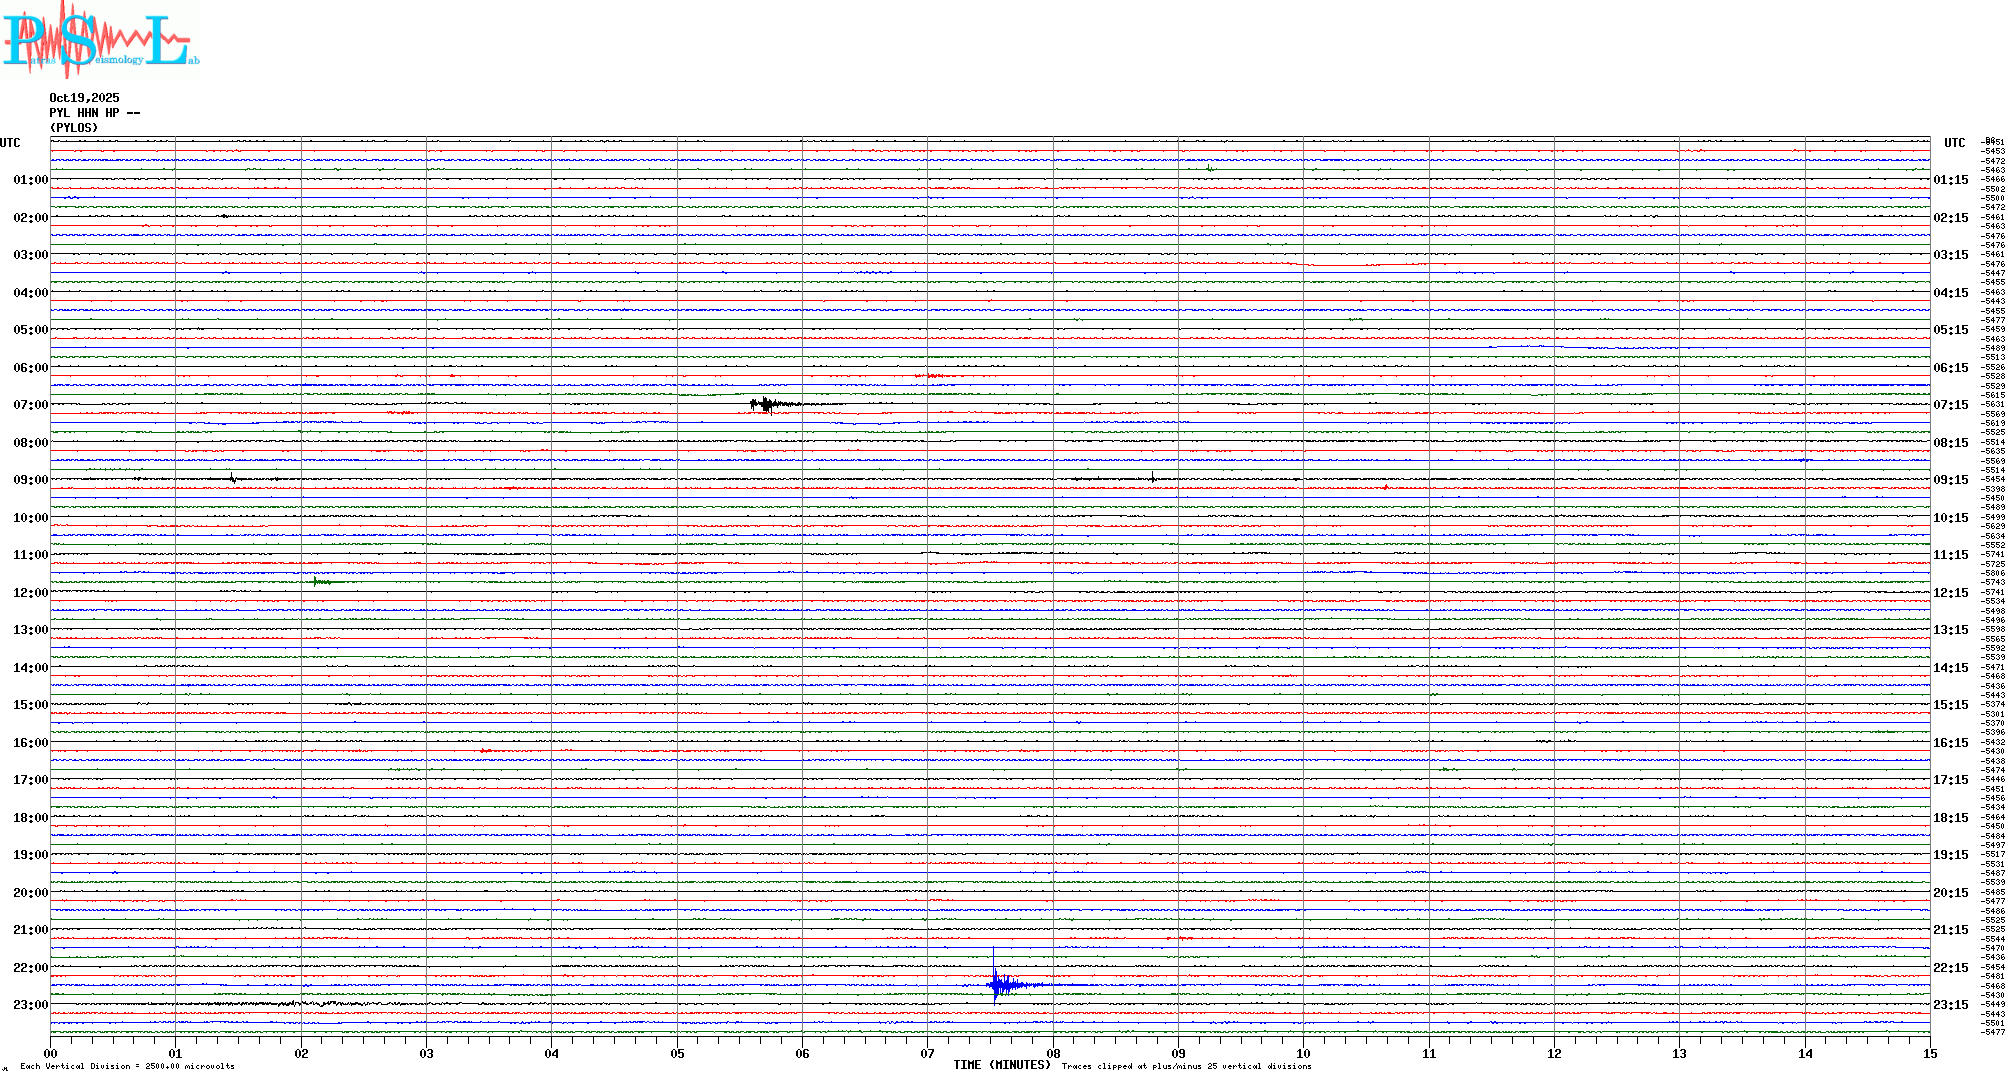Click the black seismic event on 07:00 trace
The height and width of the screenshot is (1080, 2010).
tap(768, 404)
